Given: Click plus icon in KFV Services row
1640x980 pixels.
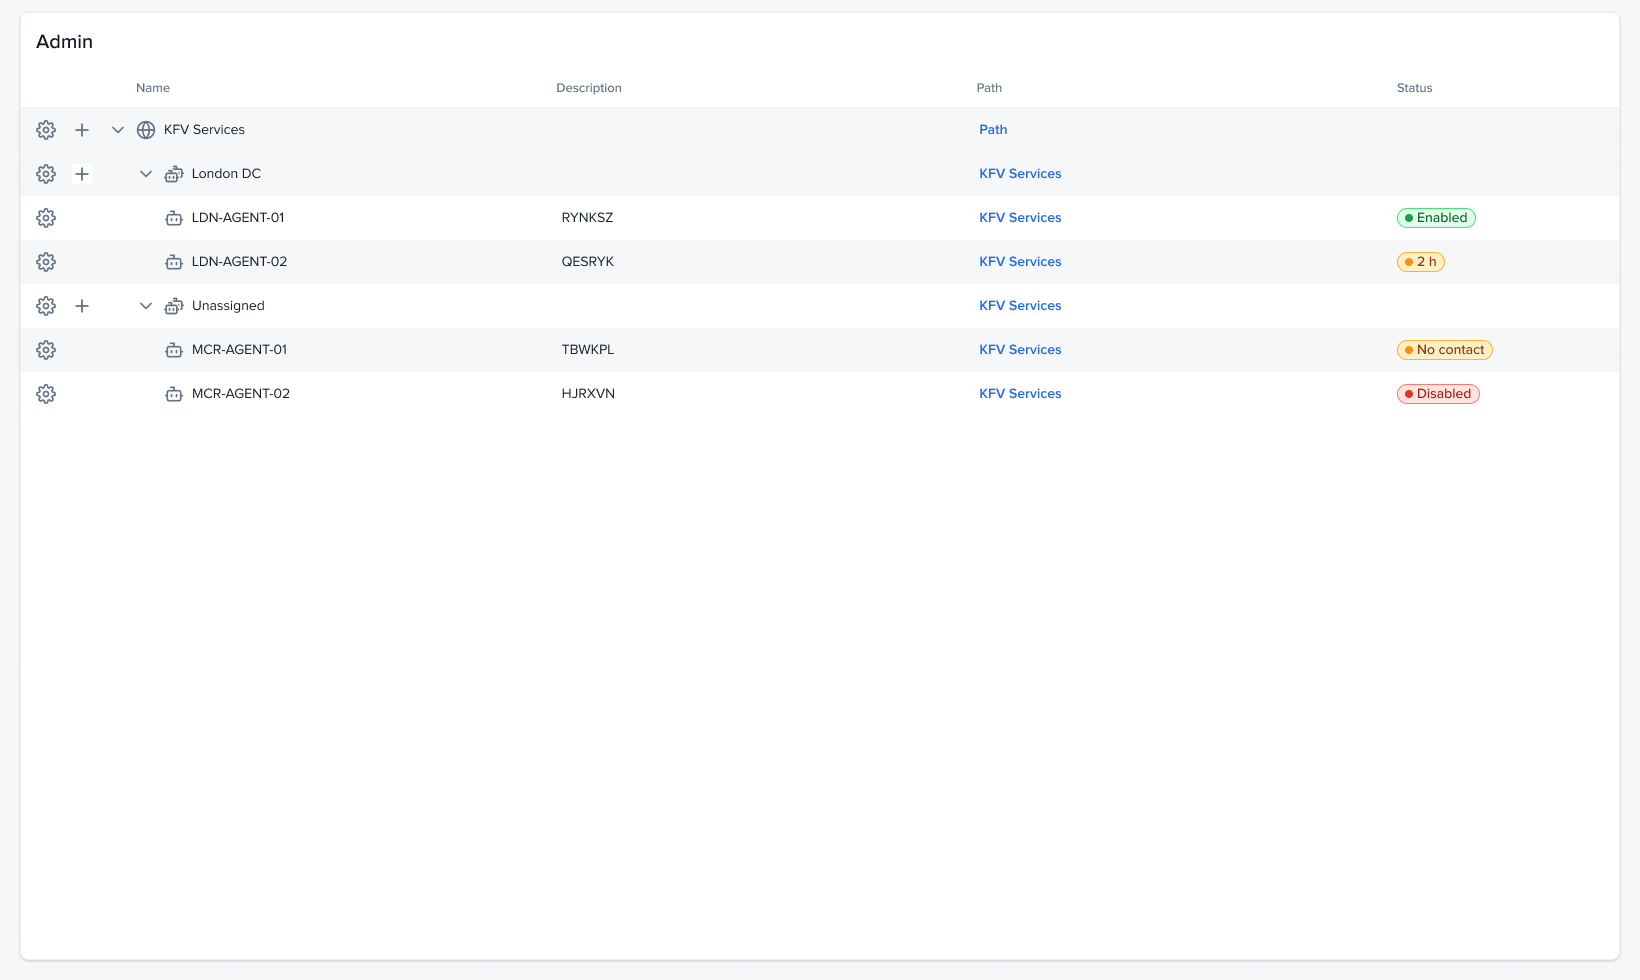Looking at the screenshot, I should (x=82, y=130).
